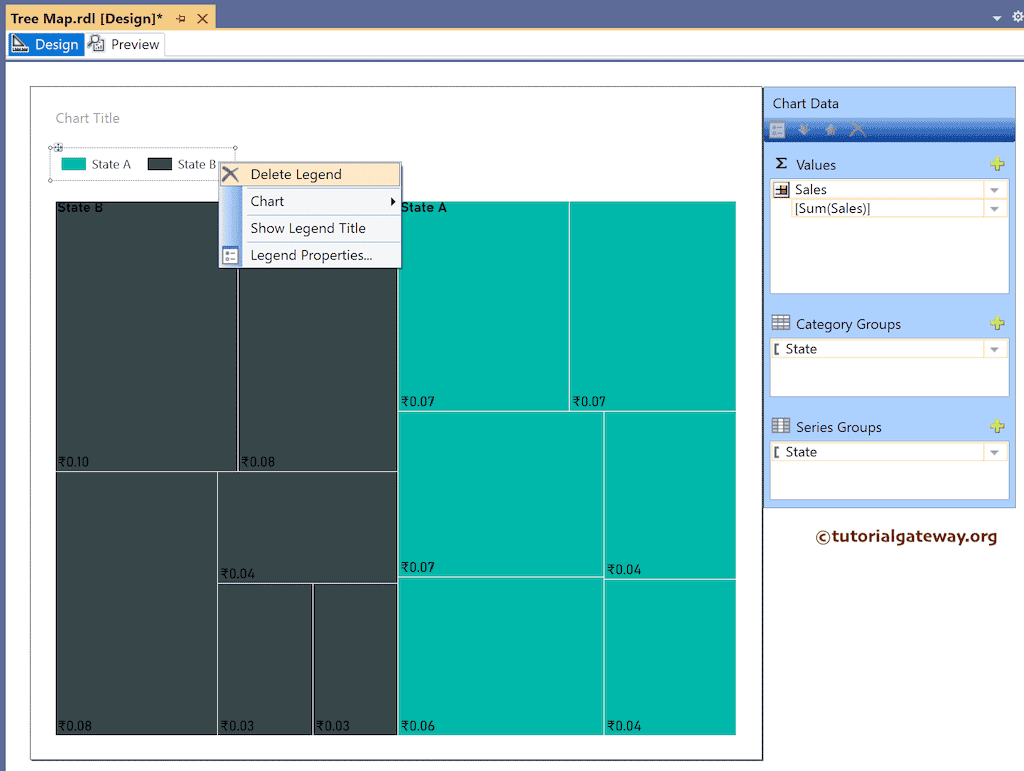Open the window settings gear
Image resolution: width=1024 pixels, height=771 pixels.
tap(1017, 17)
